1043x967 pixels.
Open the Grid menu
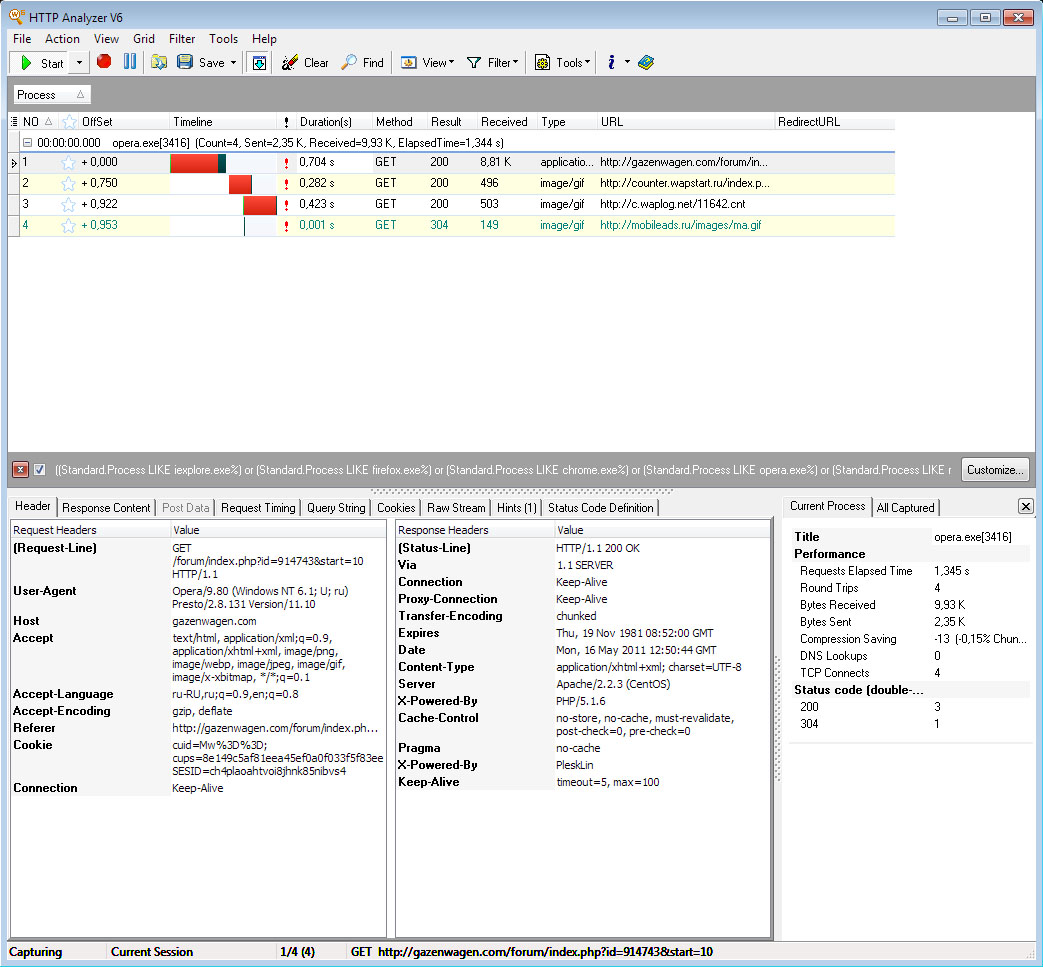[144, 39]
